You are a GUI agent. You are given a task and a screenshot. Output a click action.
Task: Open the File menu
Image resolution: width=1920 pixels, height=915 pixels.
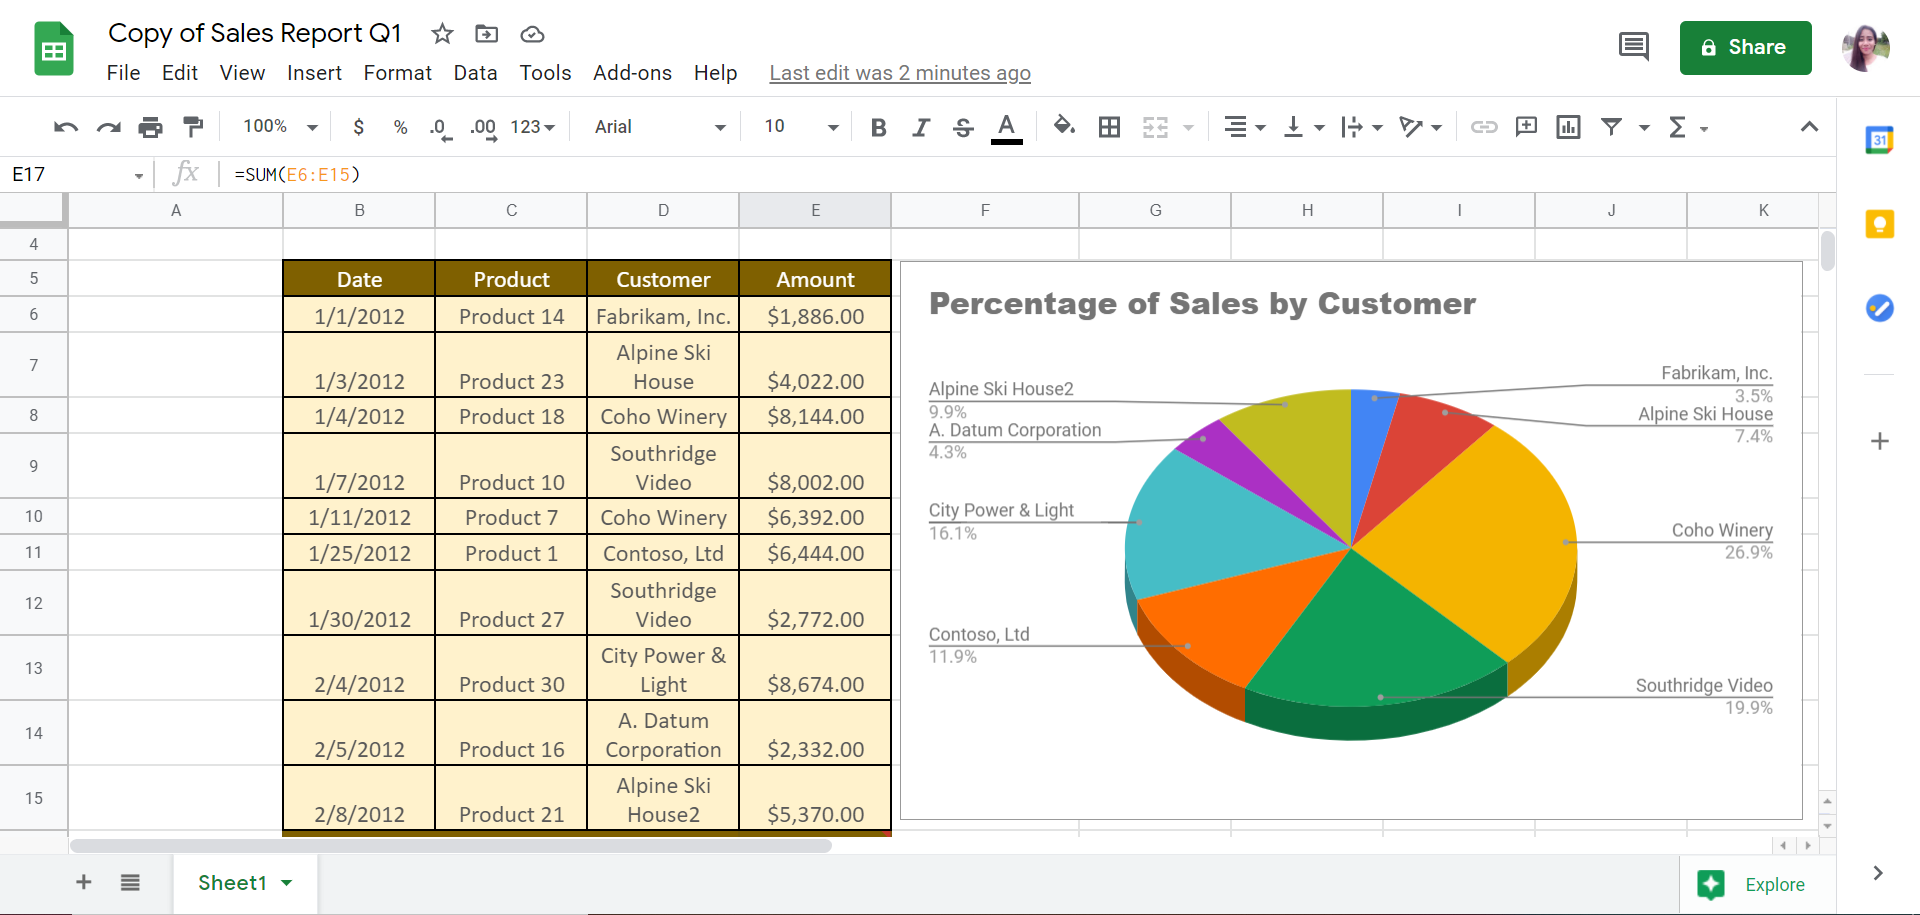tap(123, 73)
